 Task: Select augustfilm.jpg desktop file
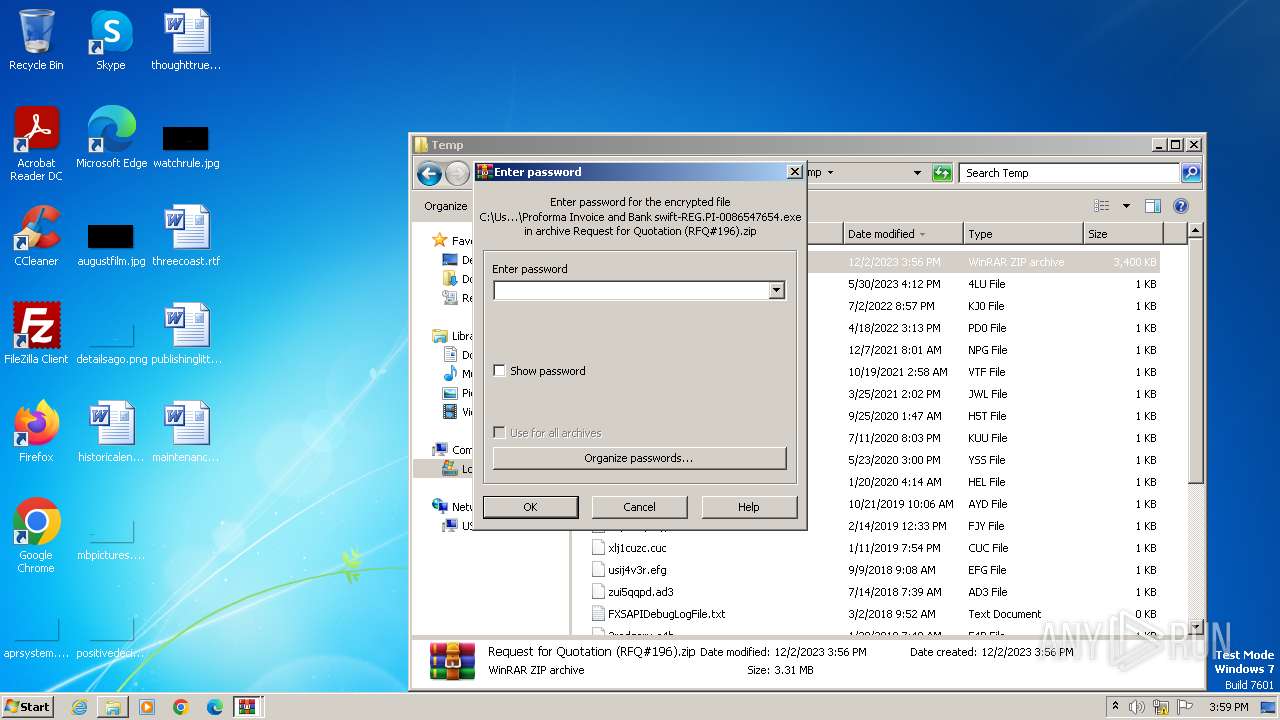111,244
